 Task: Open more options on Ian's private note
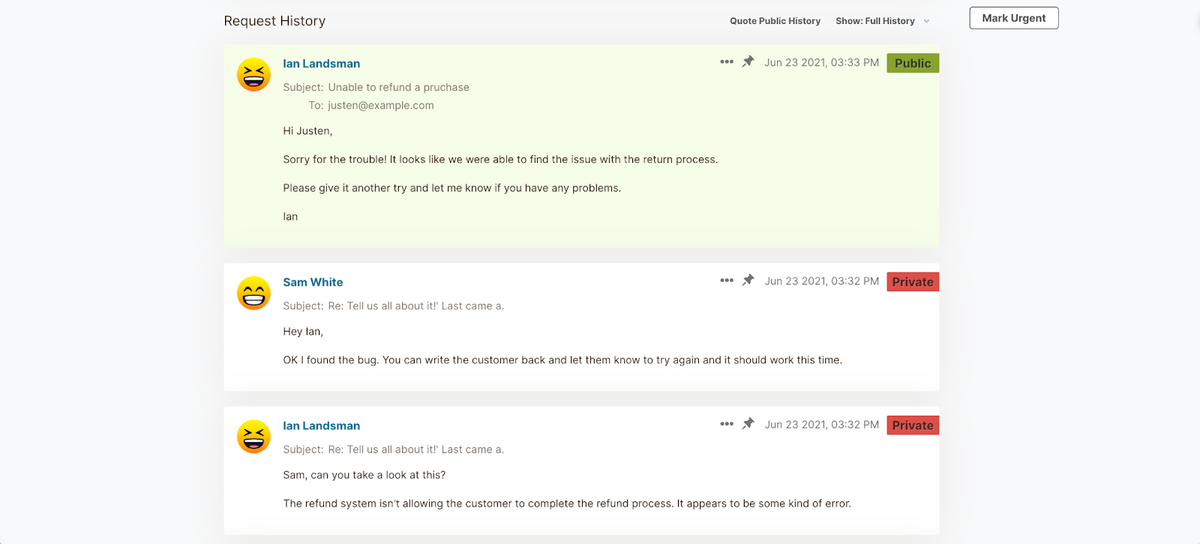pyautogui.click(x=726, y=424)
